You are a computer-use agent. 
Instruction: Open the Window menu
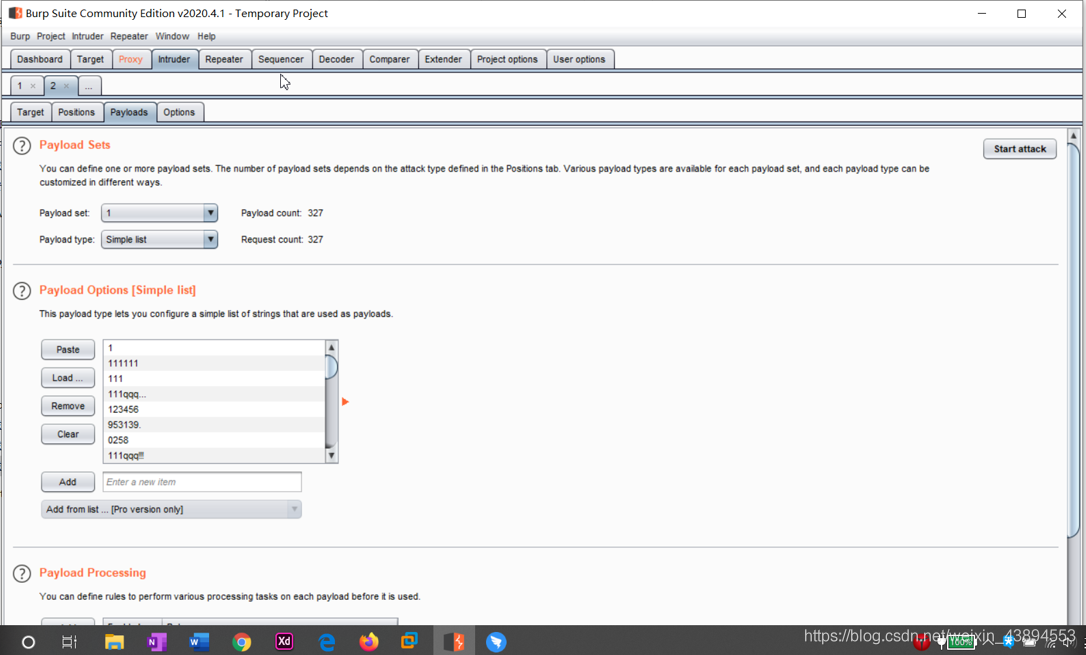pyautogui.click(x=172, y=36)
